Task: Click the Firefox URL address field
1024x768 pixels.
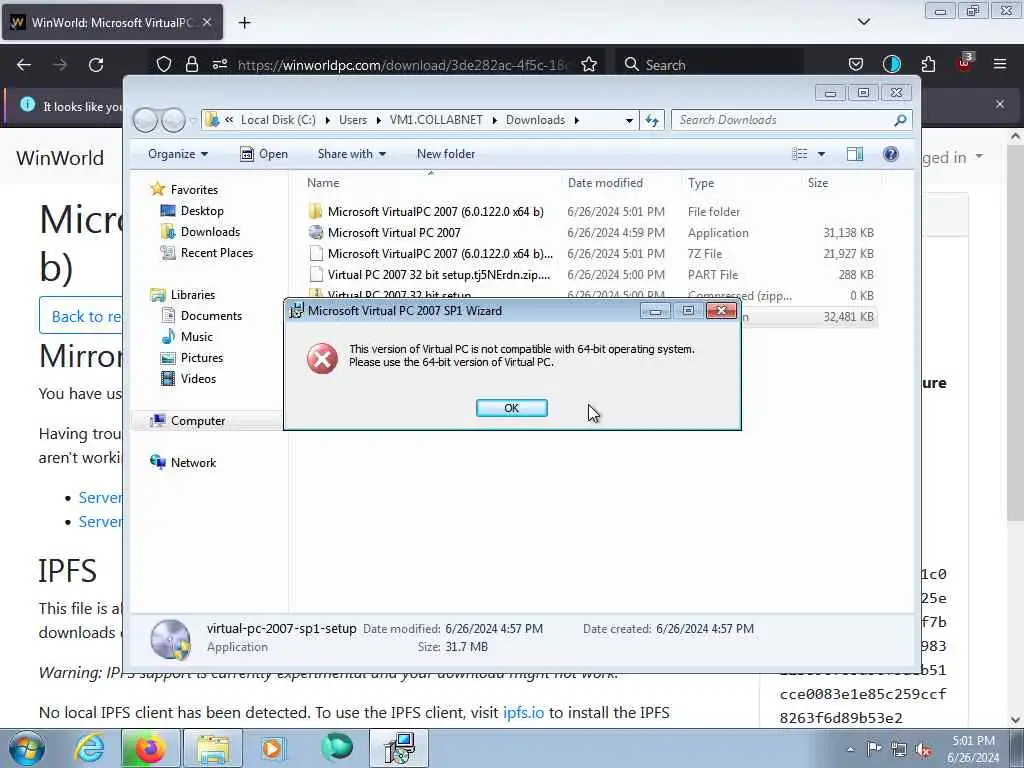Action: coord(402,65)
